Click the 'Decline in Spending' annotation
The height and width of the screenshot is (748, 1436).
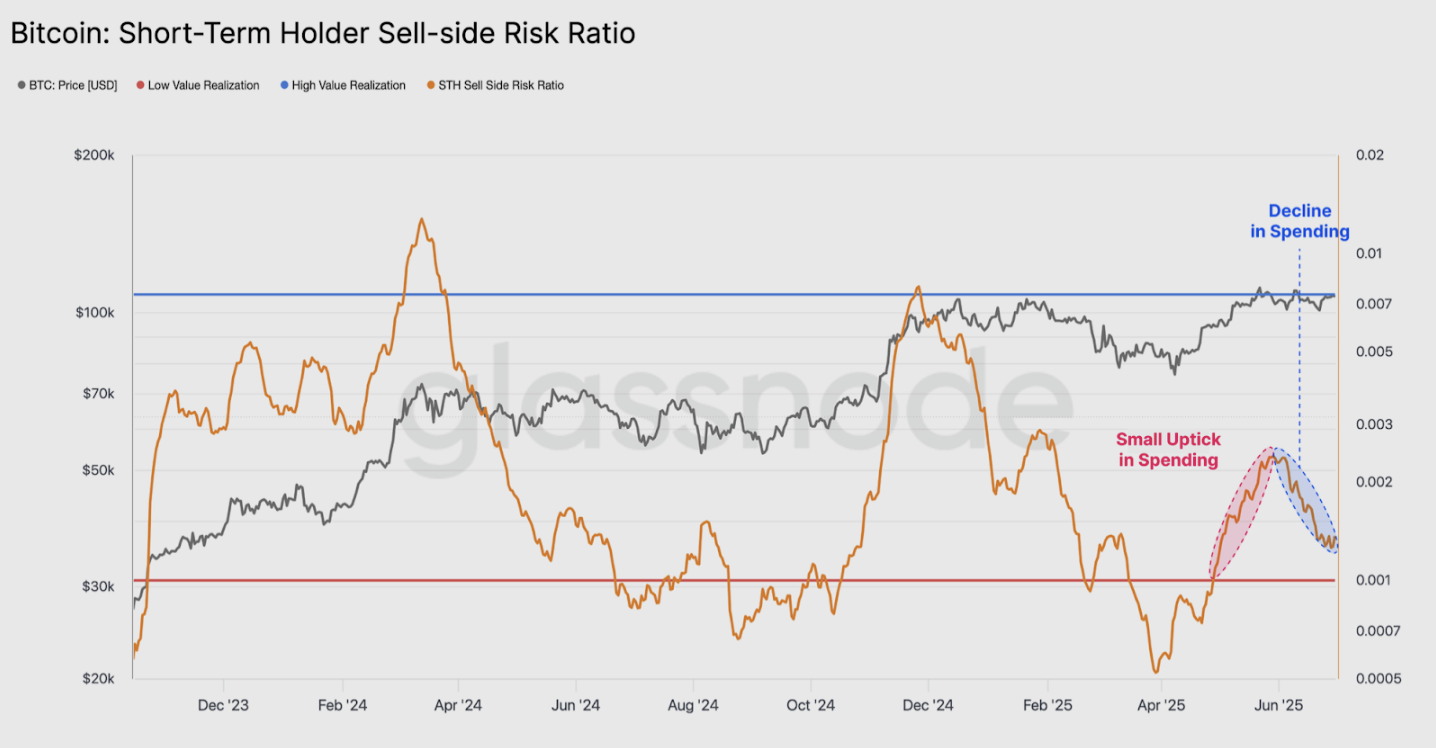(1300, 221)
